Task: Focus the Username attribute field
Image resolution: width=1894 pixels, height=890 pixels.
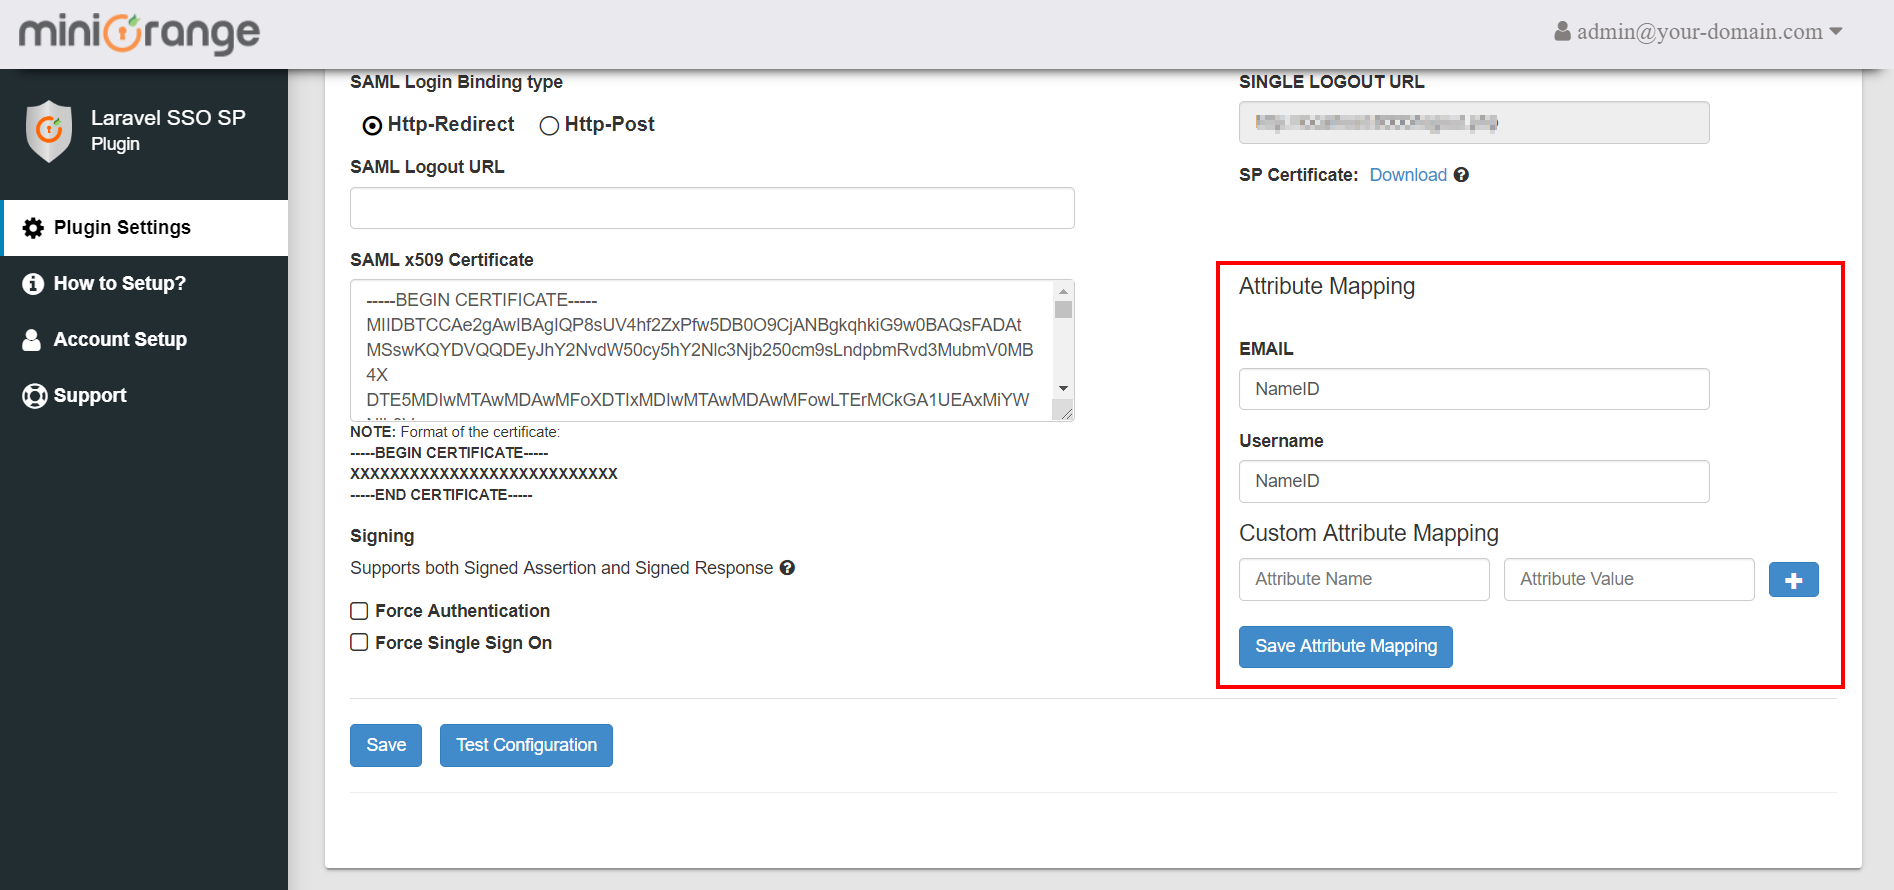Action: (x=1474, y=481)
